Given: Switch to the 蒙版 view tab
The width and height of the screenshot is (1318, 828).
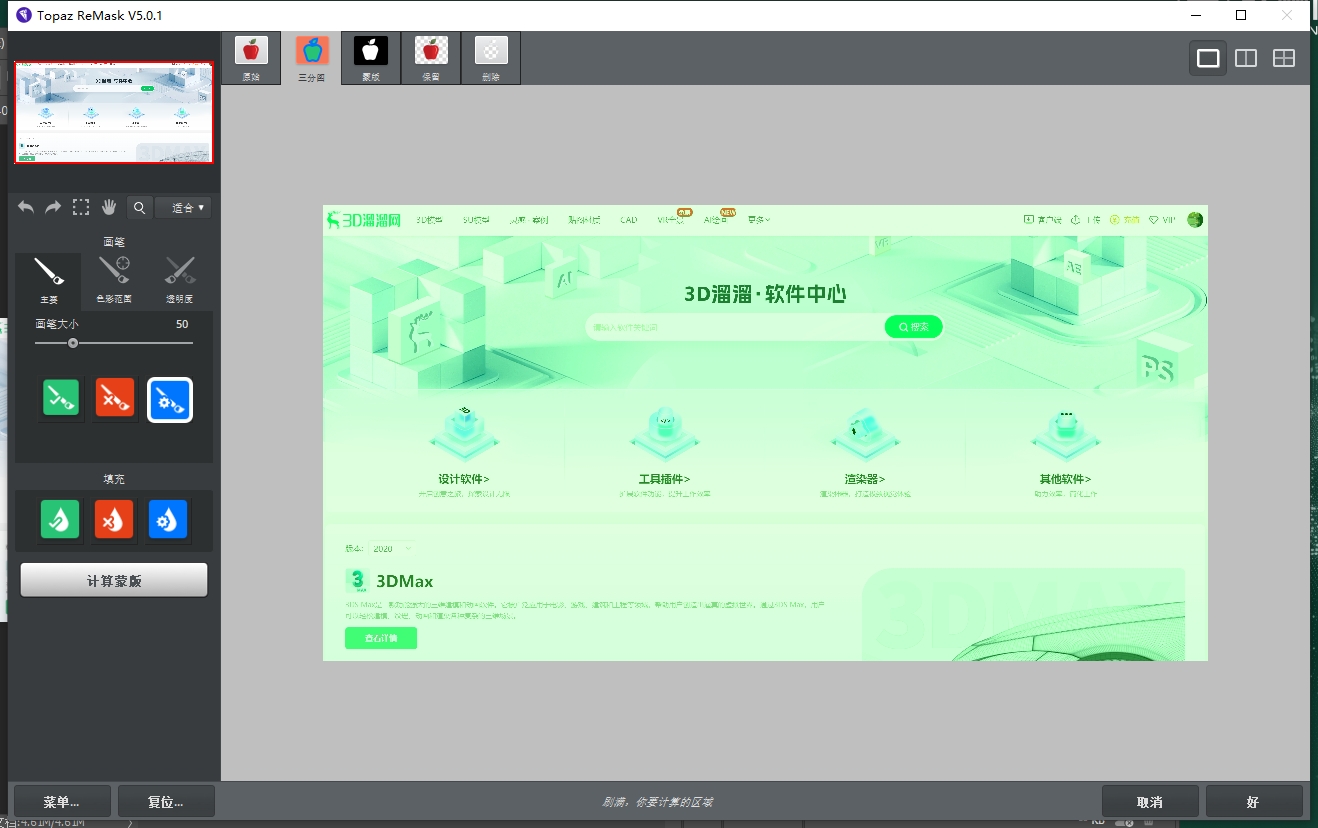Looking at the screenshot, I should click(x=371, y=59).
